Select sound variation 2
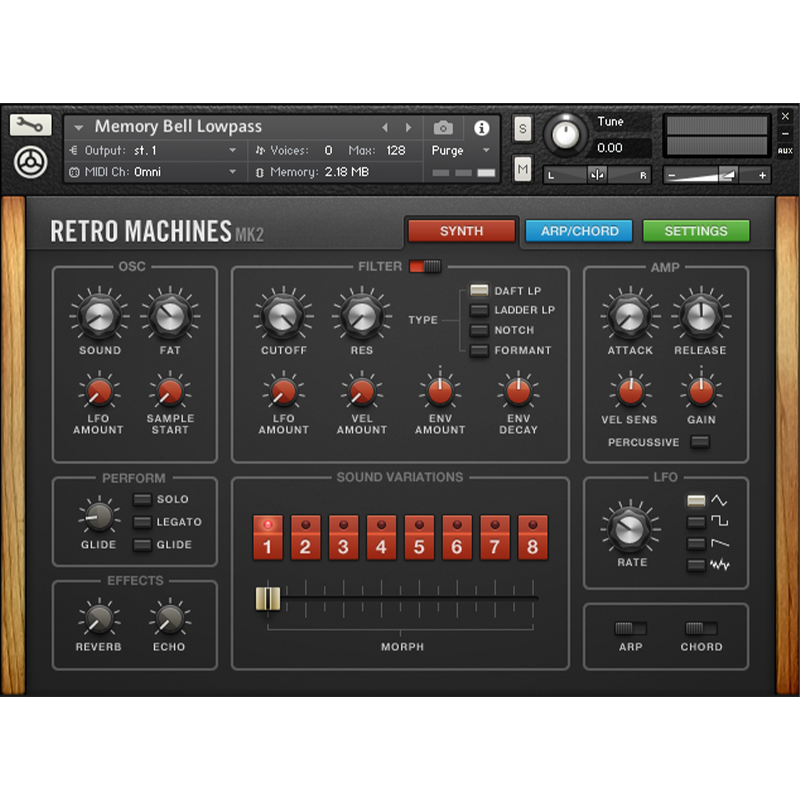Screen dimensions: 800x800 click(x=305, y=538)
